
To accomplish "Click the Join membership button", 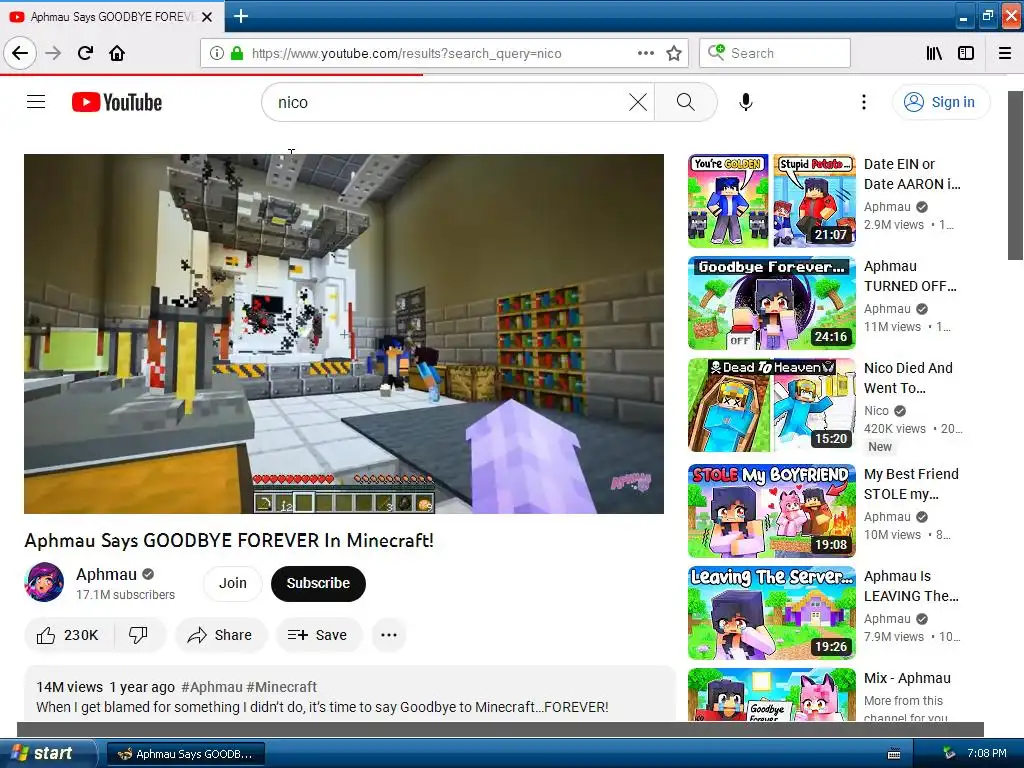I will [232, 583].
